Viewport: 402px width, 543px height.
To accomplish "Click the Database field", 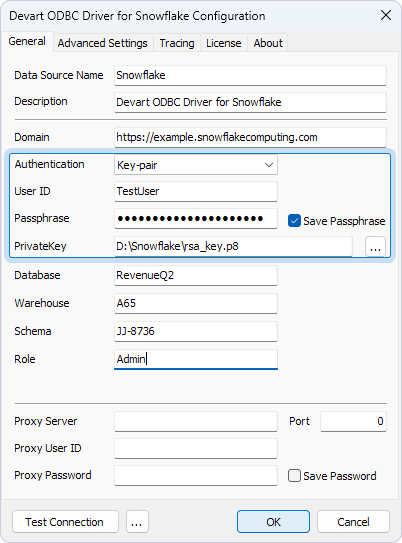I will (x=196, y=275).
